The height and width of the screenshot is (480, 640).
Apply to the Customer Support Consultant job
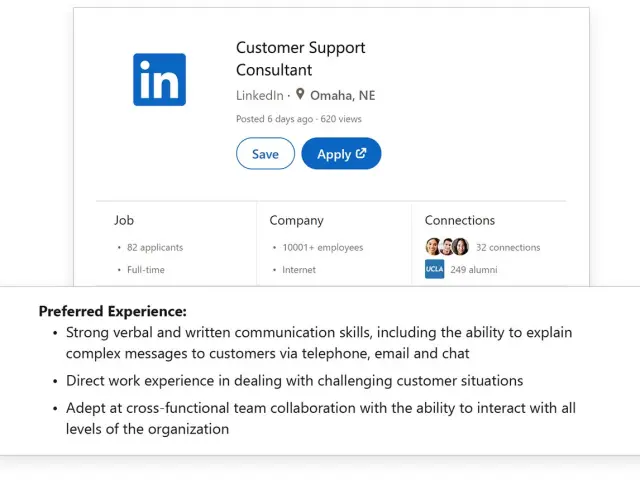click(341, 154)
